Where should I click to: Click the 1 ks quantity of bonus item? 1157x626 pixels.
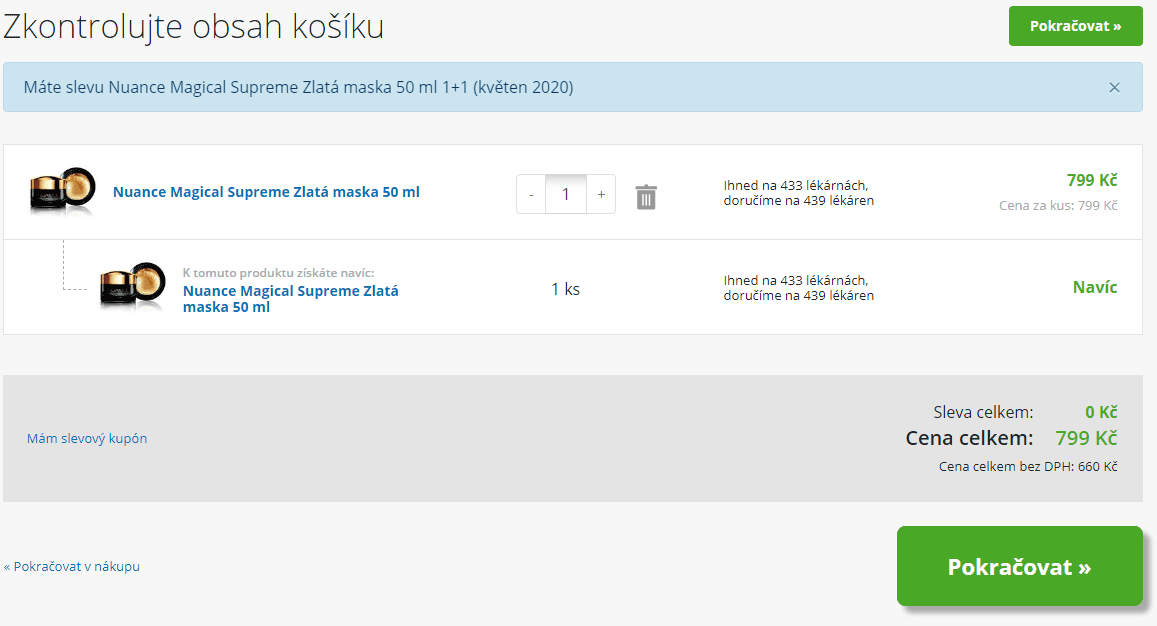566,289
